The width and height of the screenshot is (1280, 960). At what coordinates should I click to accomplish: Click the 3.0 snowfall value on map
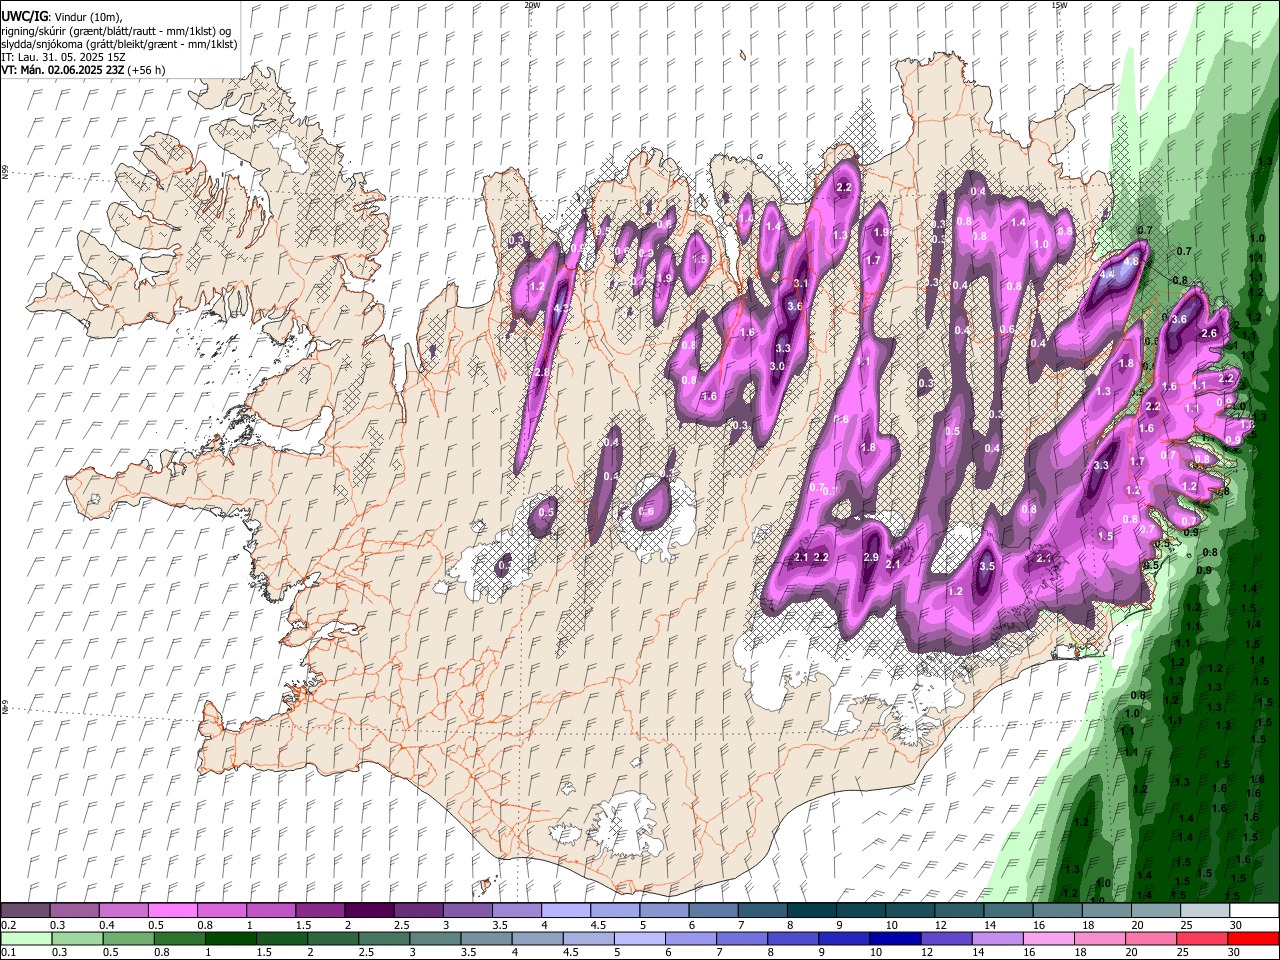tap(777, 366)
